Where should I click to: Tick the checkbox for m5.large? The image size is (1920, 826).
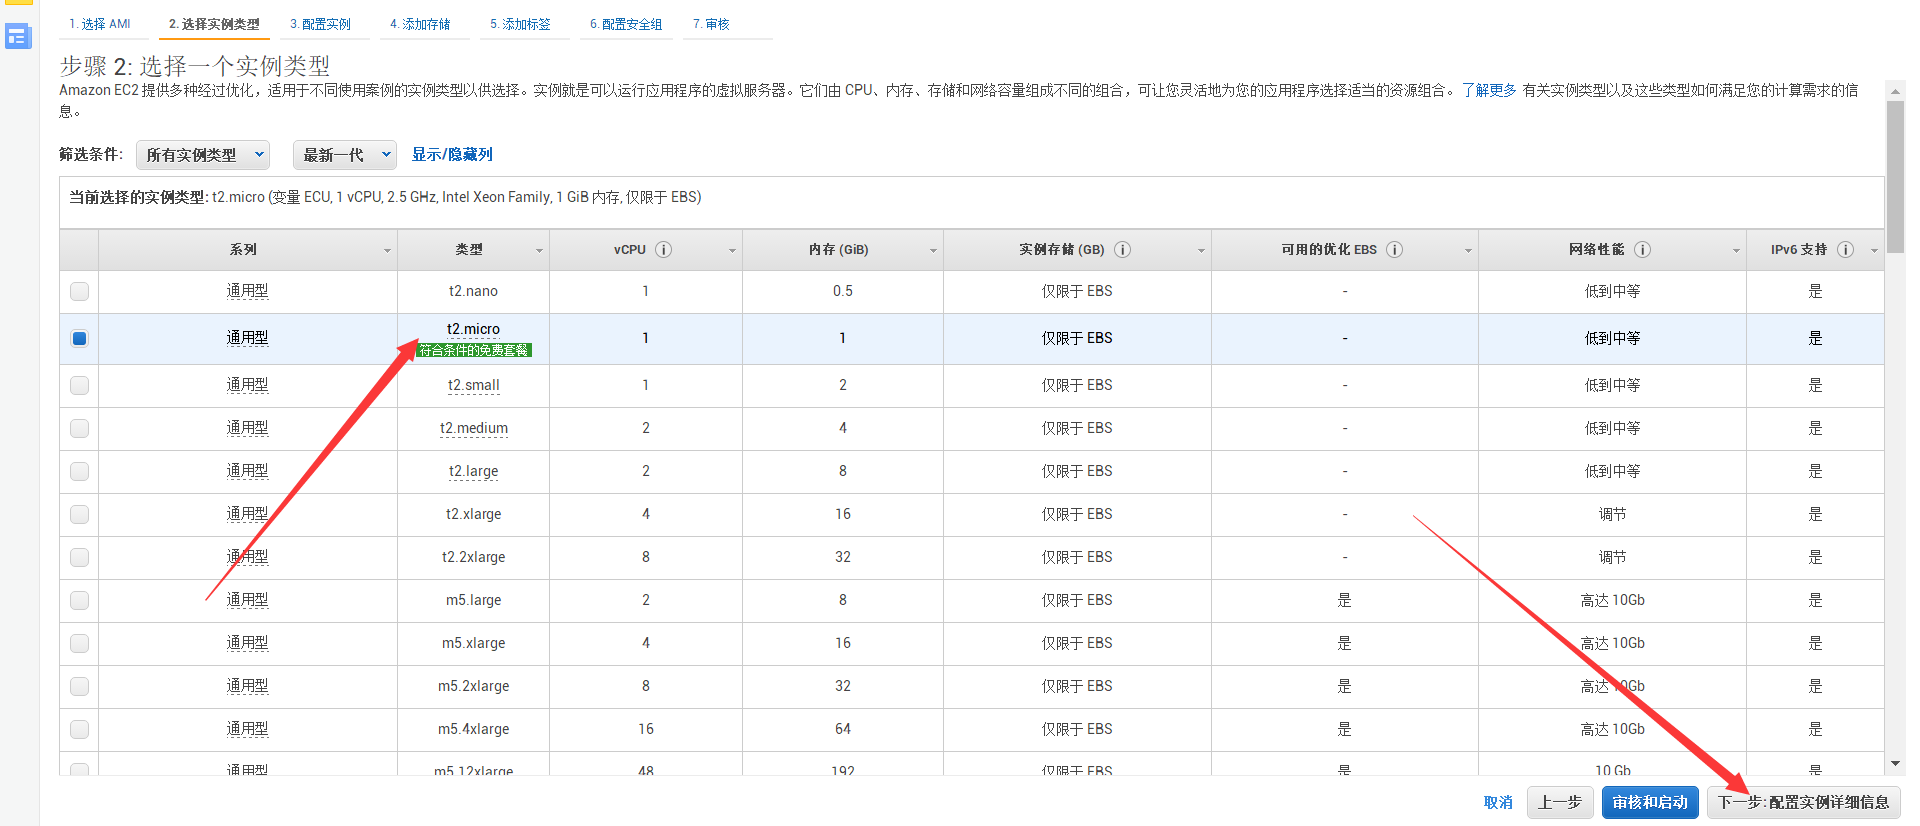tap(80, 600)
